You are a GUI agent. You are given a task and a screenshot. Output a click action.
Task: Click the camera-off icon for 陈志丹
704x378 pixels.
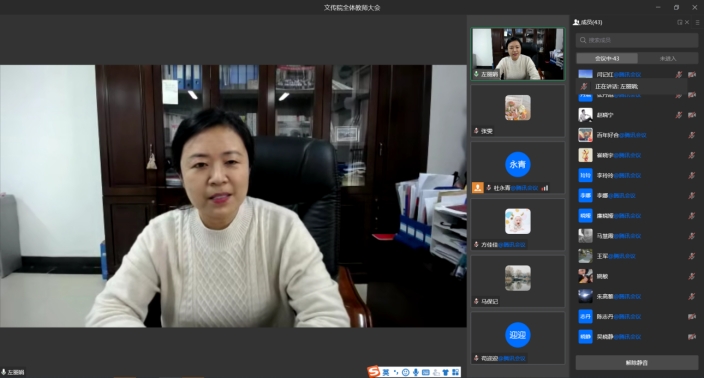pyautogui.click(x=692, y=316)
